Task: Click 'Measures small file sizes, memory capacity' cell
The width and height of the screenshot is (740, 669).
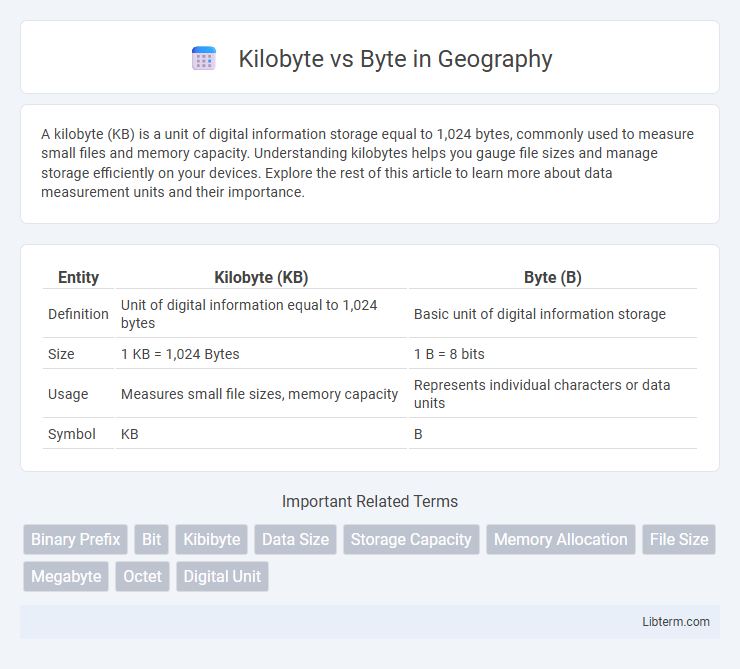Action: [261, 394]
